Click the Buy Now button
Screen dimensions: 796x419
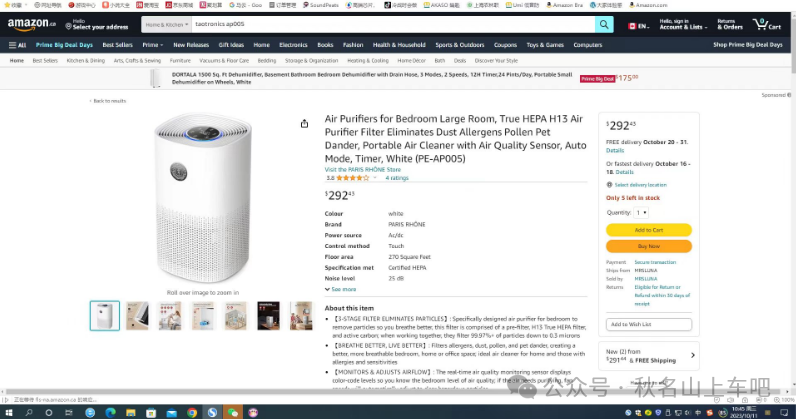click(649, 246)
